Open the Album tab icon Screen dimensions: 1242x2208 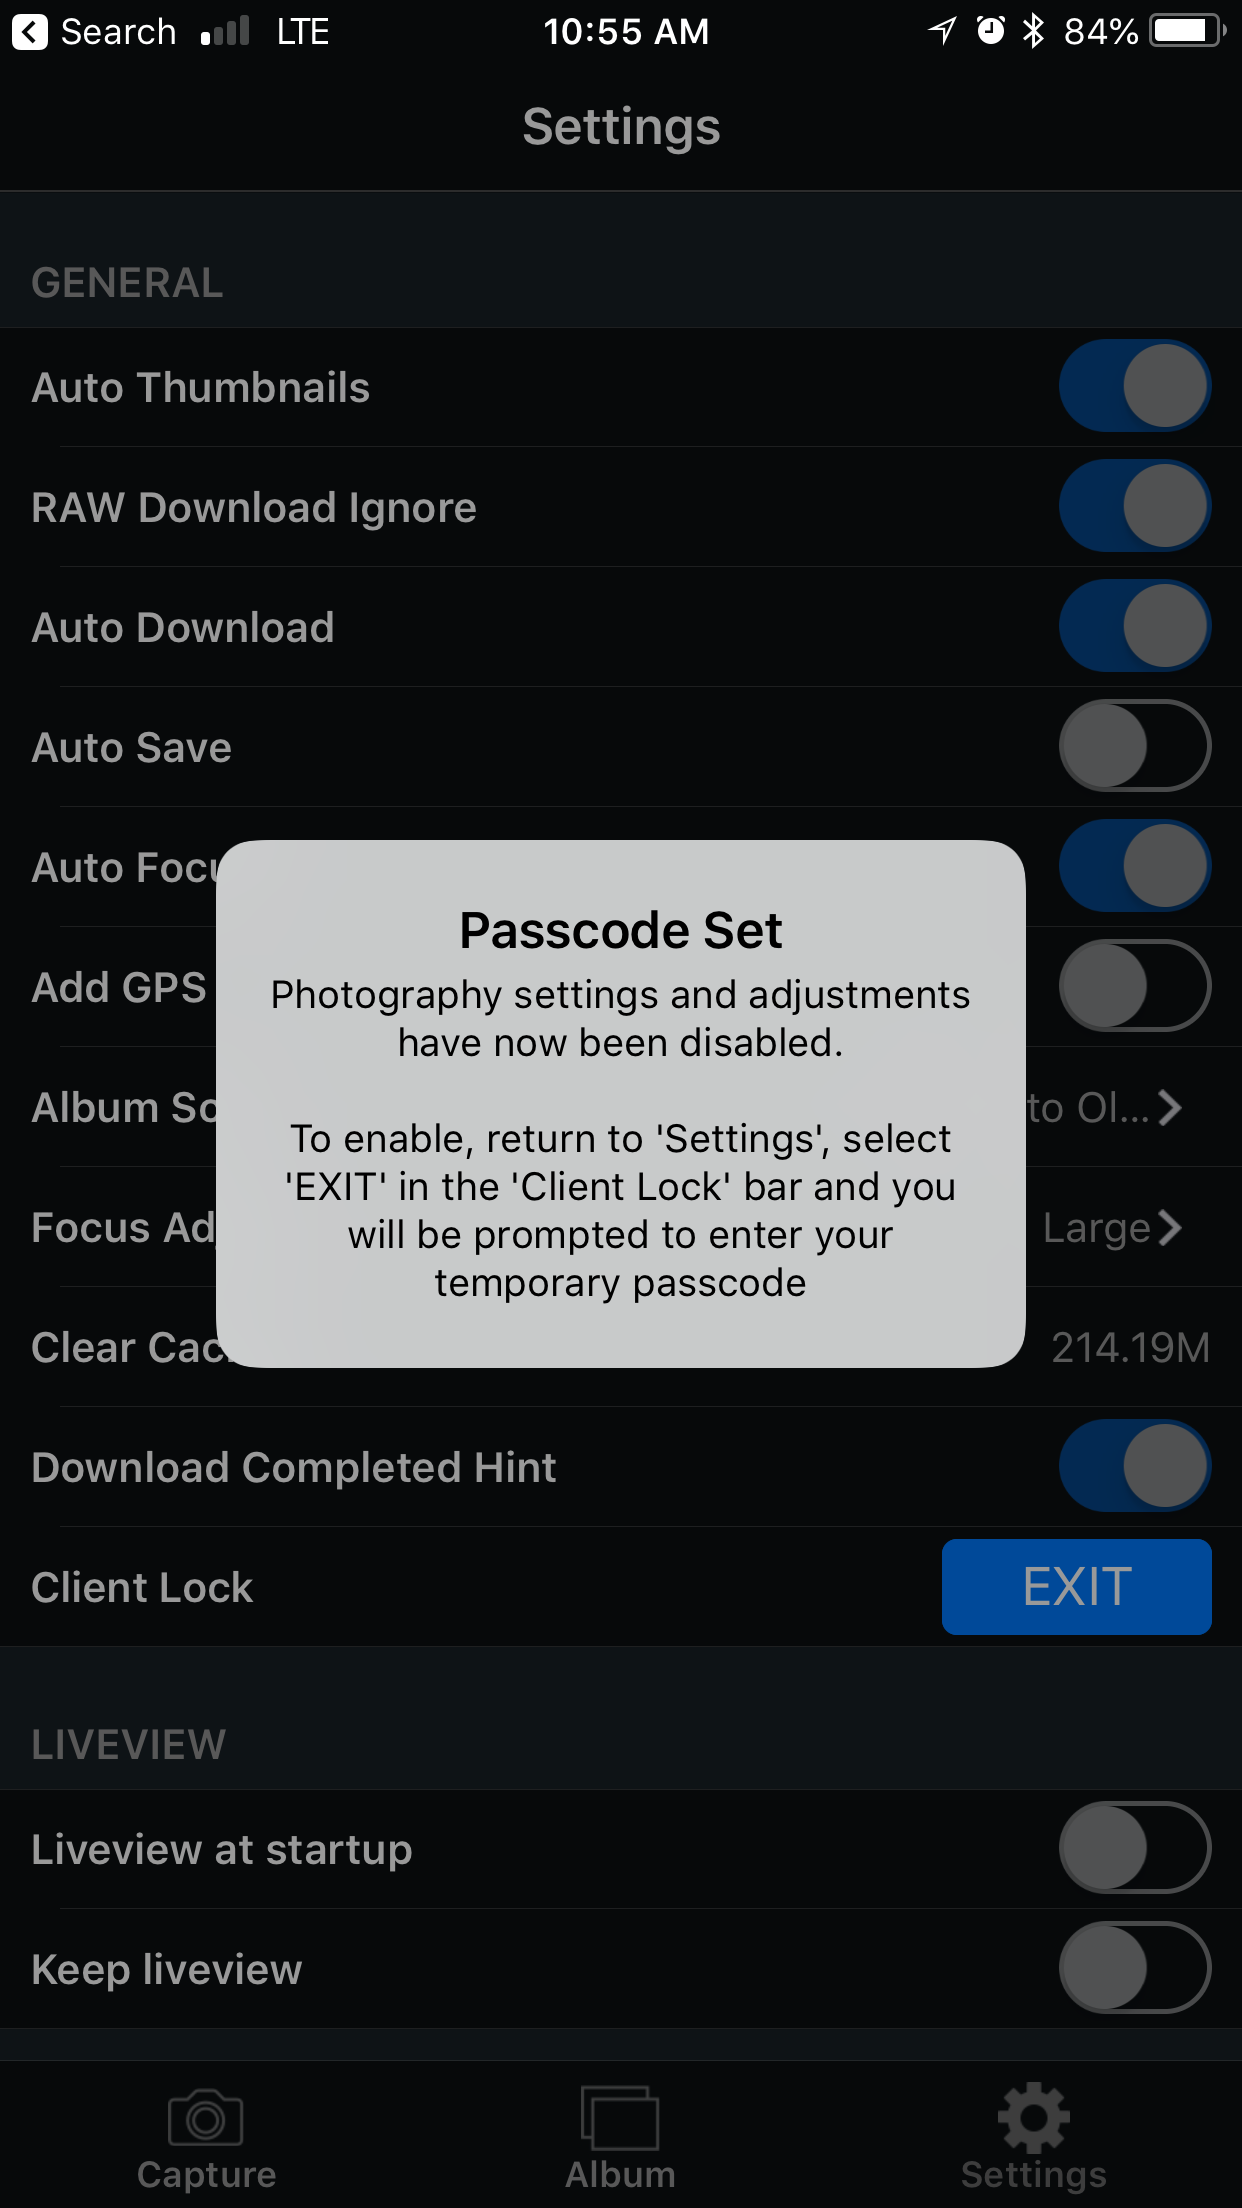(x=620, y=2118)
